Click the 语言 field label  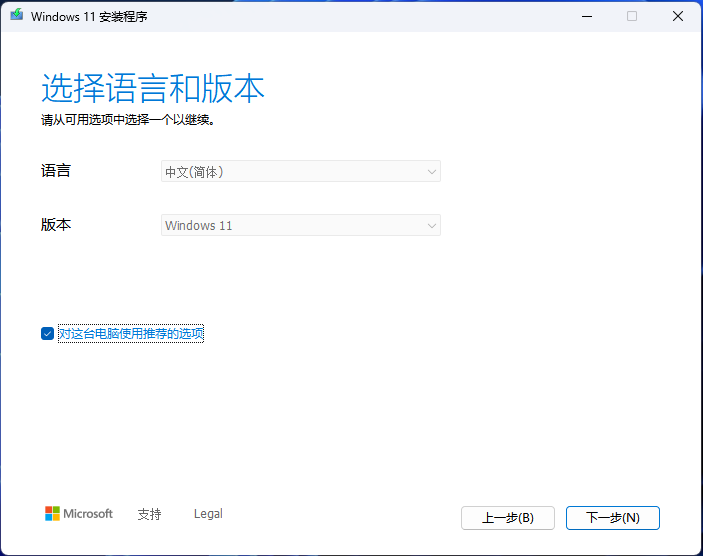click(56, 171)
